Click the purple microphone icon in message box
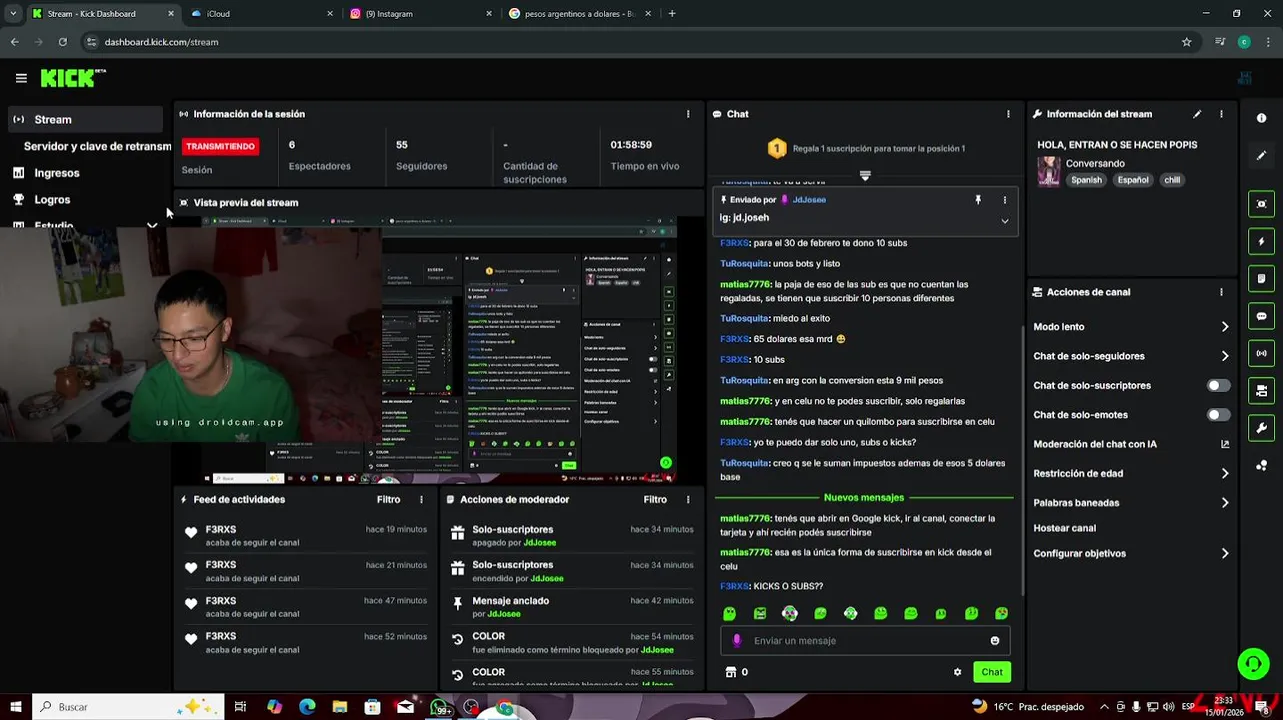The width and height of the screenshot is (1283, 720). (737, 641)
